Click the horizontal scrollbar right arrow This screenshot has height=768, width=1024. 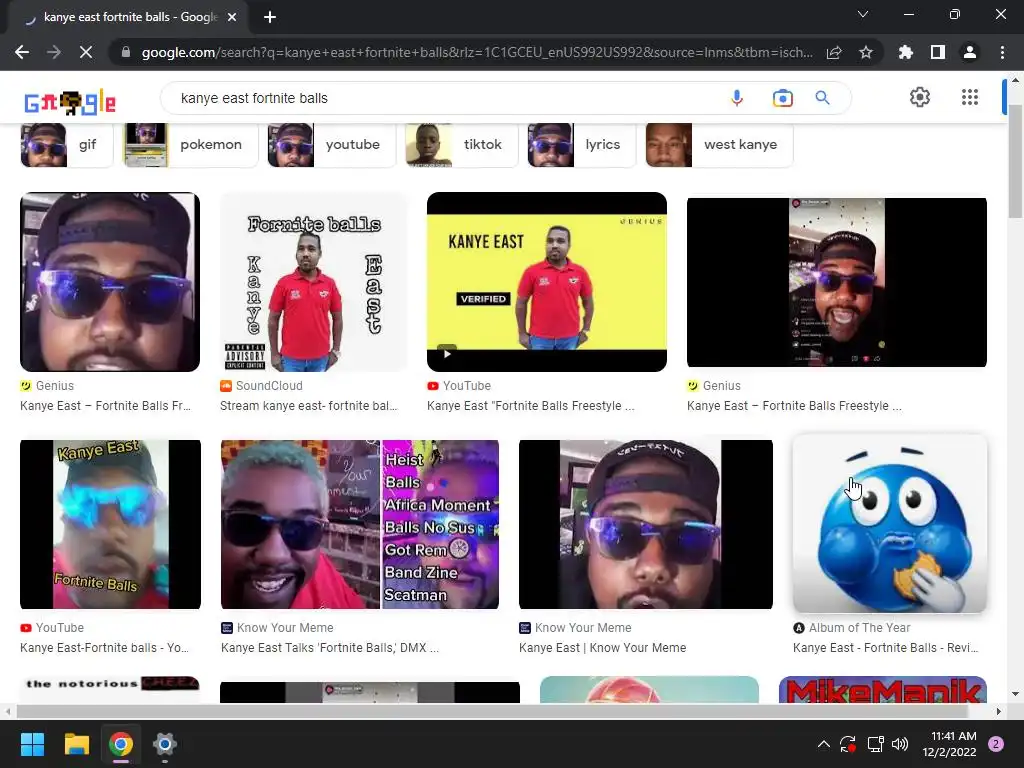[999, 711]
